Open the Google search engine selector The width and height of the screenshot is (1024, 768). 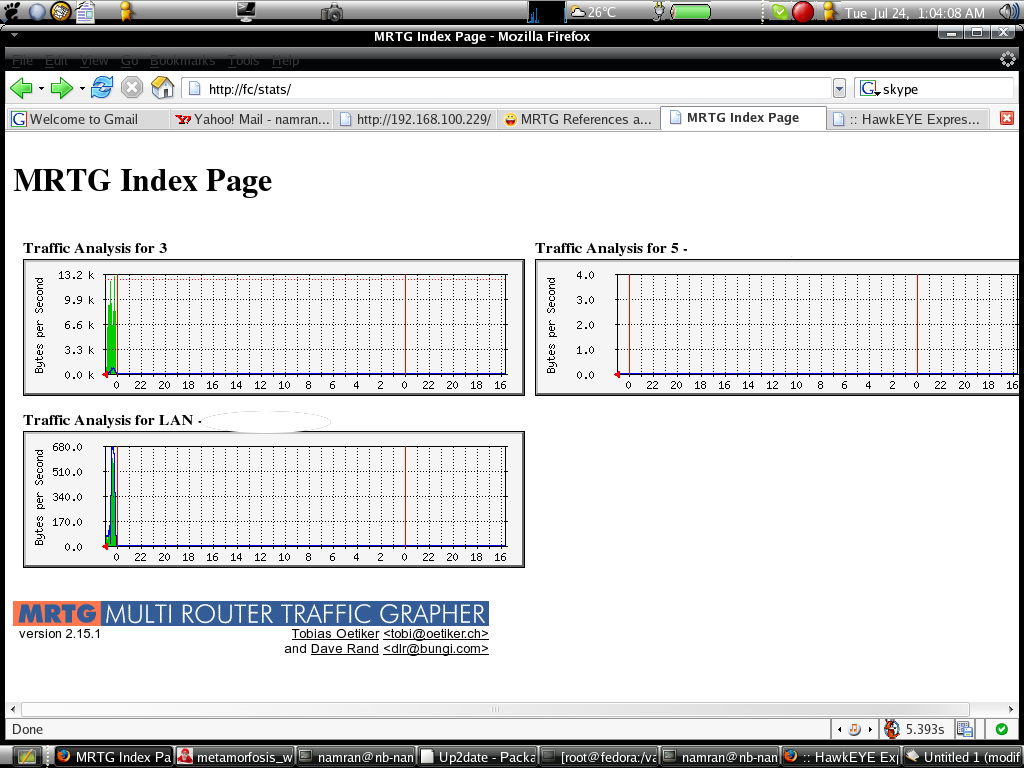tap(868, 89)
